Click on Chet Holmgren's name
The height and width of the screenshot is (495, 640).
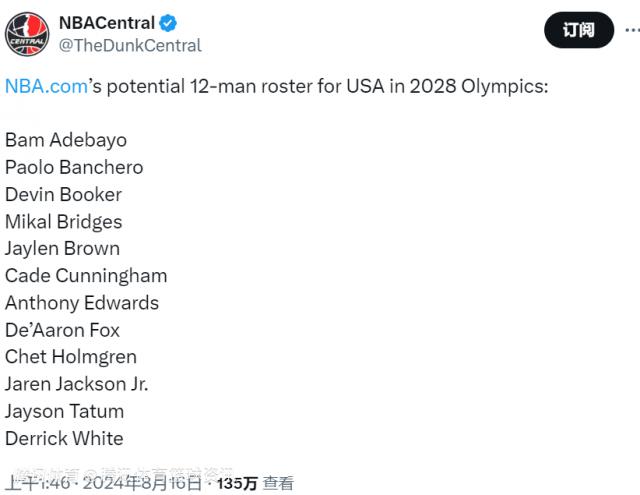tap(71, 356)
